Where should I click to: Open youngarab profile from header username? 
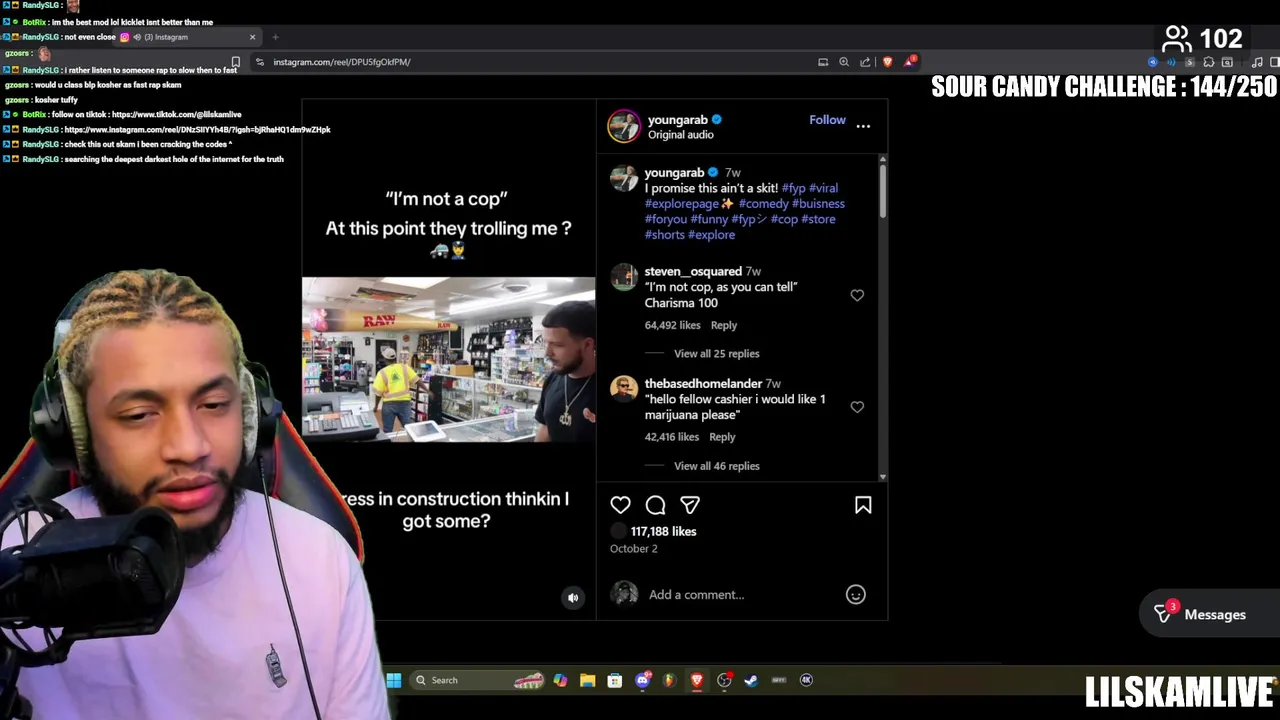click(677, 119)
